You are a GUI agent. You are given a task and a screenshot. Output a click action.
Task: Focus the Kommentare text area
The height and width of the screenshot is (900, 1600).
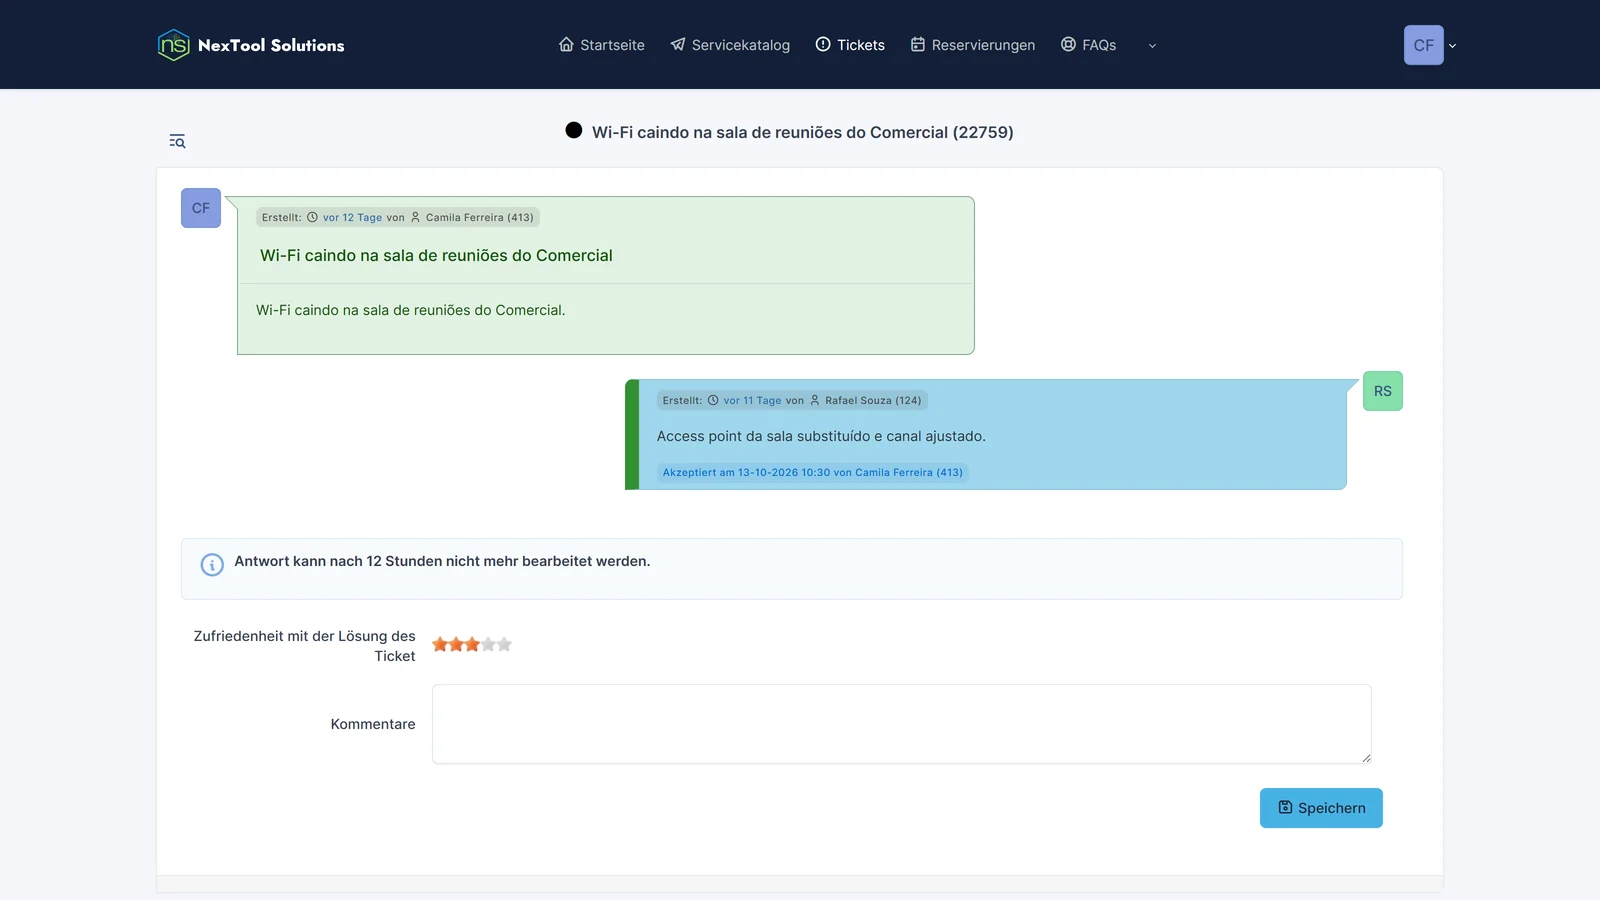(902, 724)
